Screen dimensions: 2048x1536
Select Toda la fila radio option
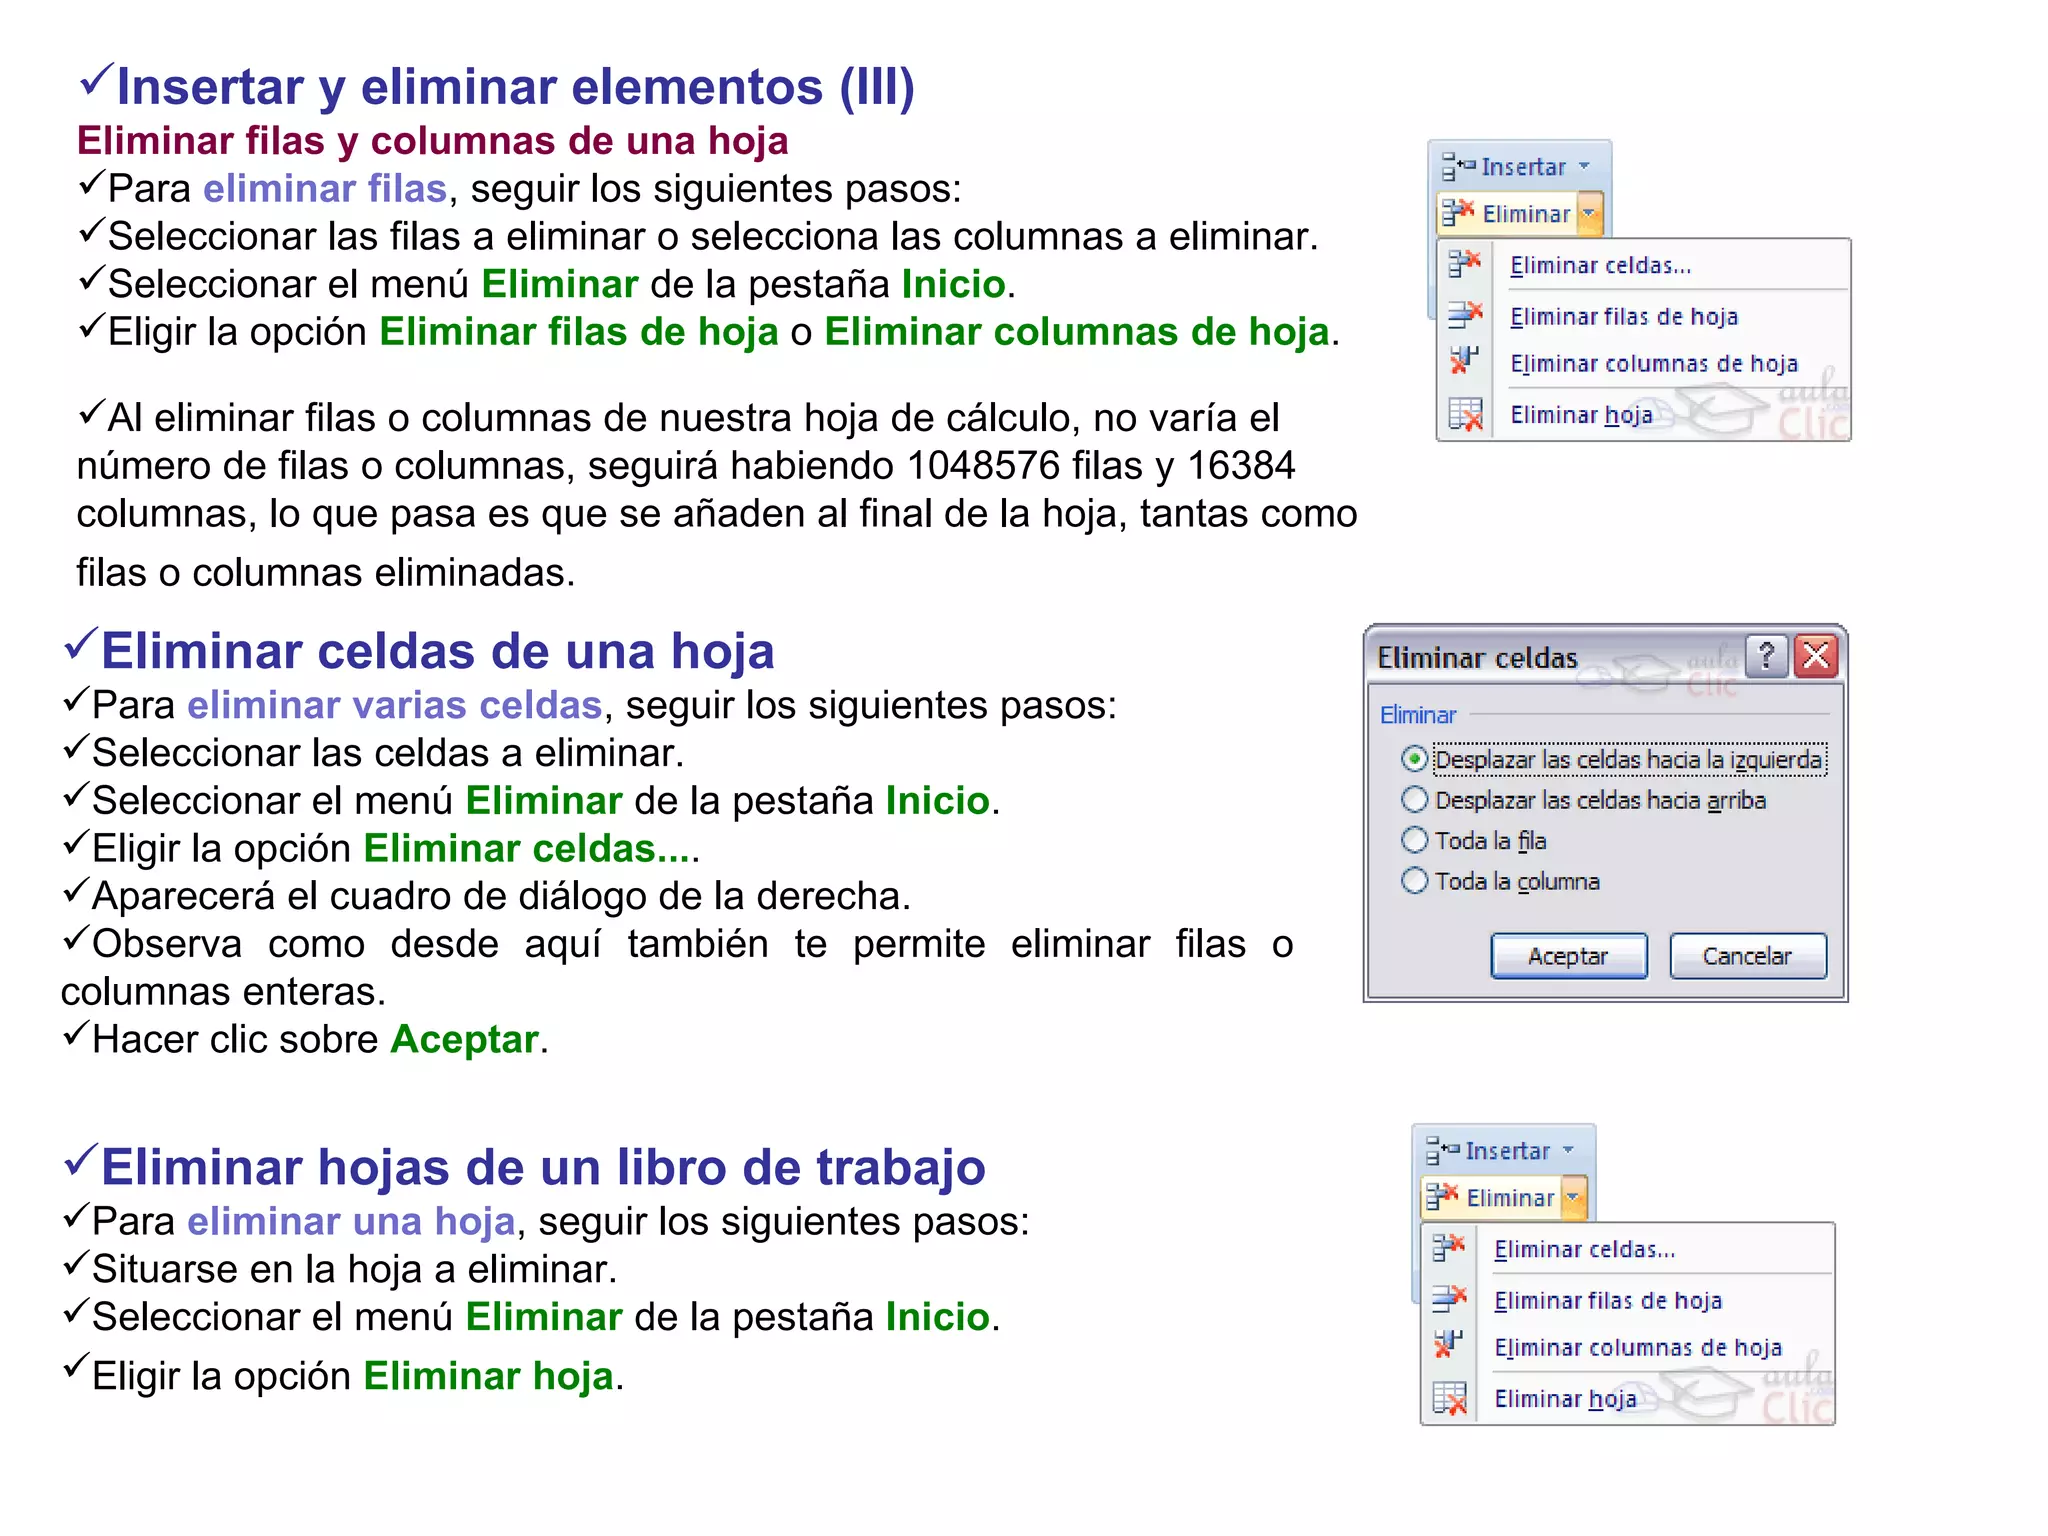pos(1414,840)
